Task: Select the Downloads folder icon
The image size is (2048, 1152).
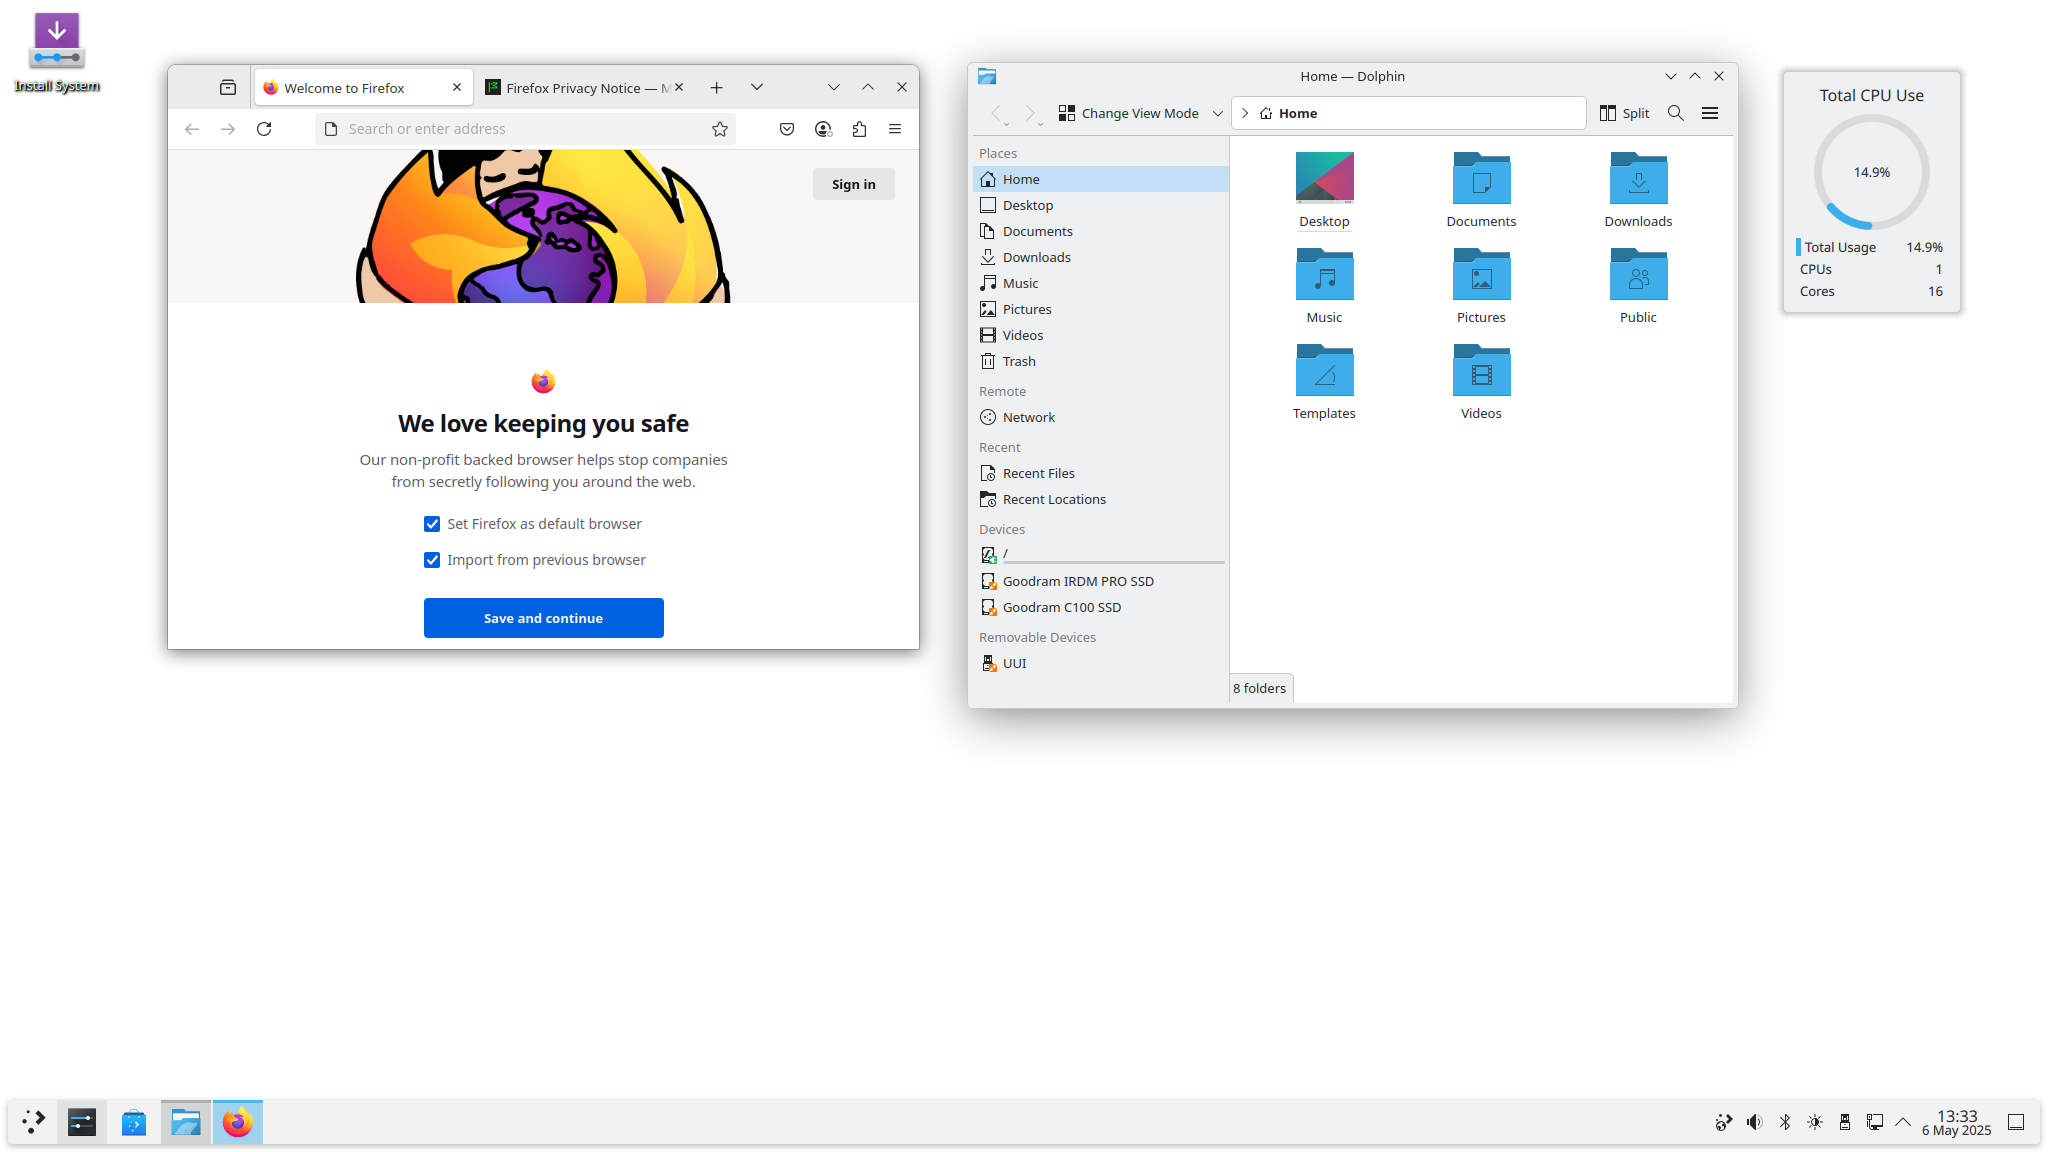Action: [1638, 178]
